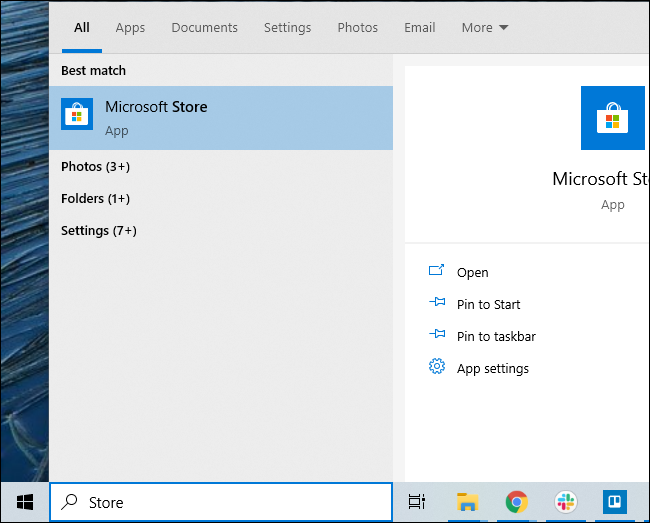Open Microsoft Store via the Open action

pos(472,273)
